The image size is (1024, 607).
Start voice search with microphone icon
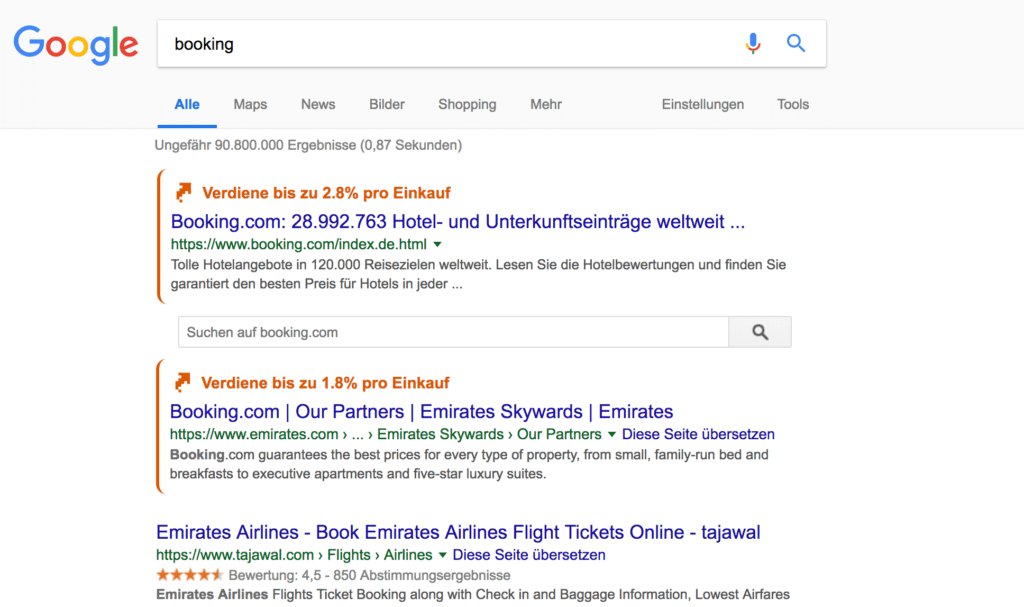753,44
